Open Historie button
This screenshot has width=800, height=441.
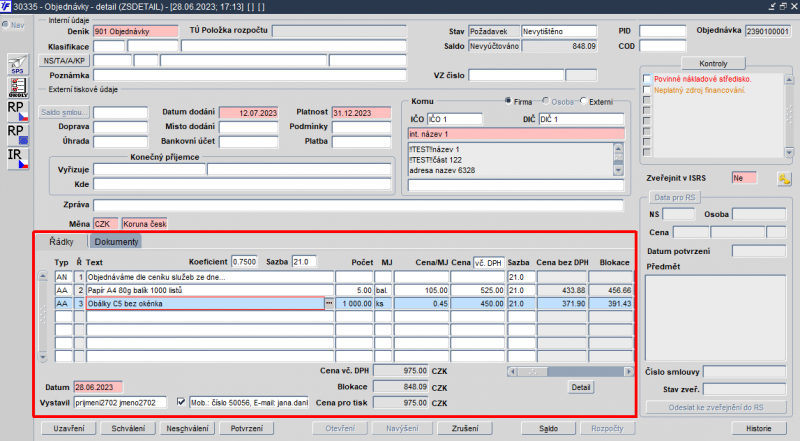(758, 428)
